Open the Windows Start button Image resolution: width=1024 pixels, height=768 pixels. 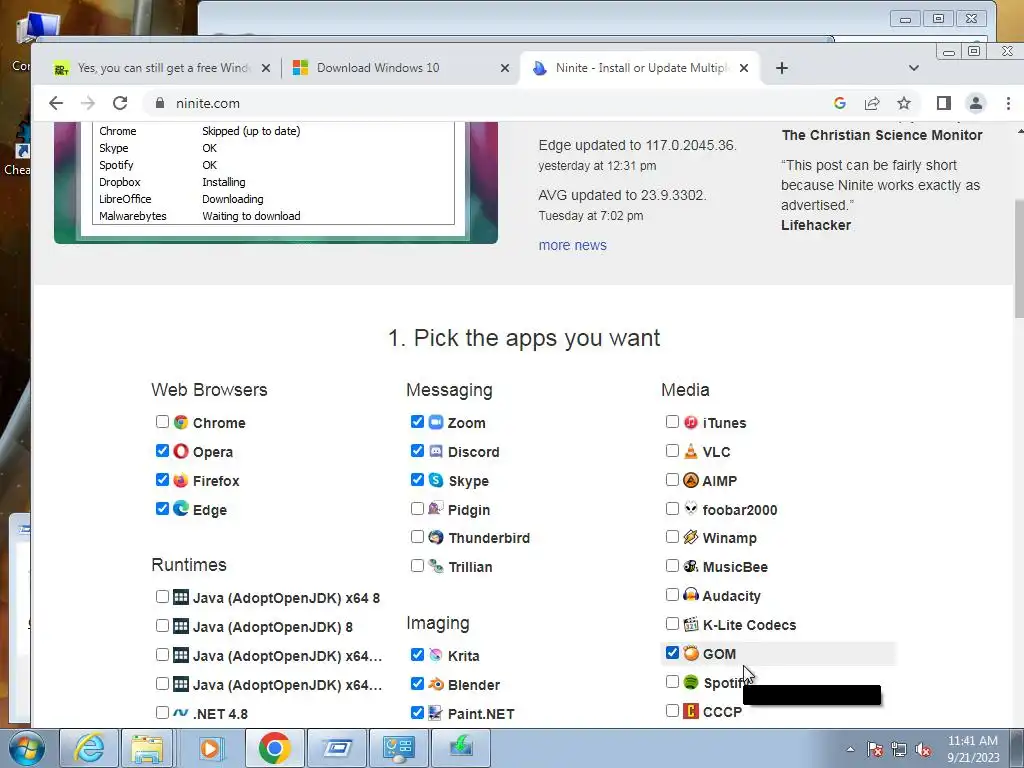27,748
